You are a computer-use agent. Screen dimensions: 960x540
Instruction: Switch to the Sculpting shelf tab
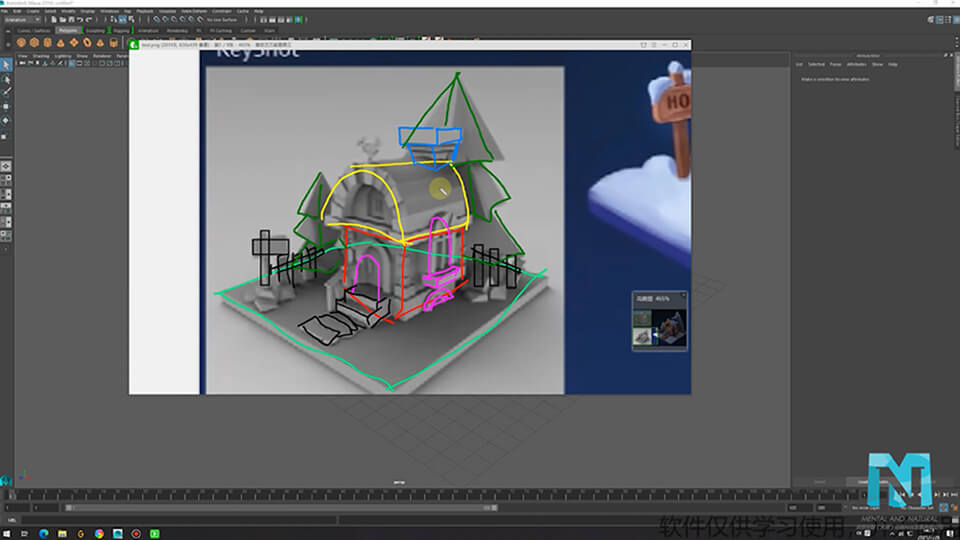click(95, 30)
